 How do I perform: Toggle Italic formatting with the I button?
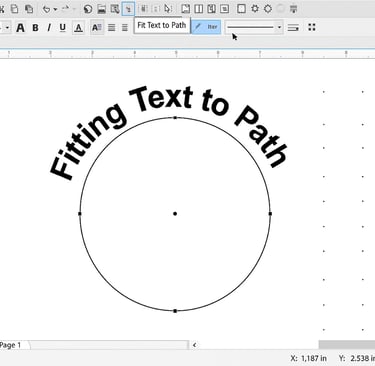coord(49,28)
